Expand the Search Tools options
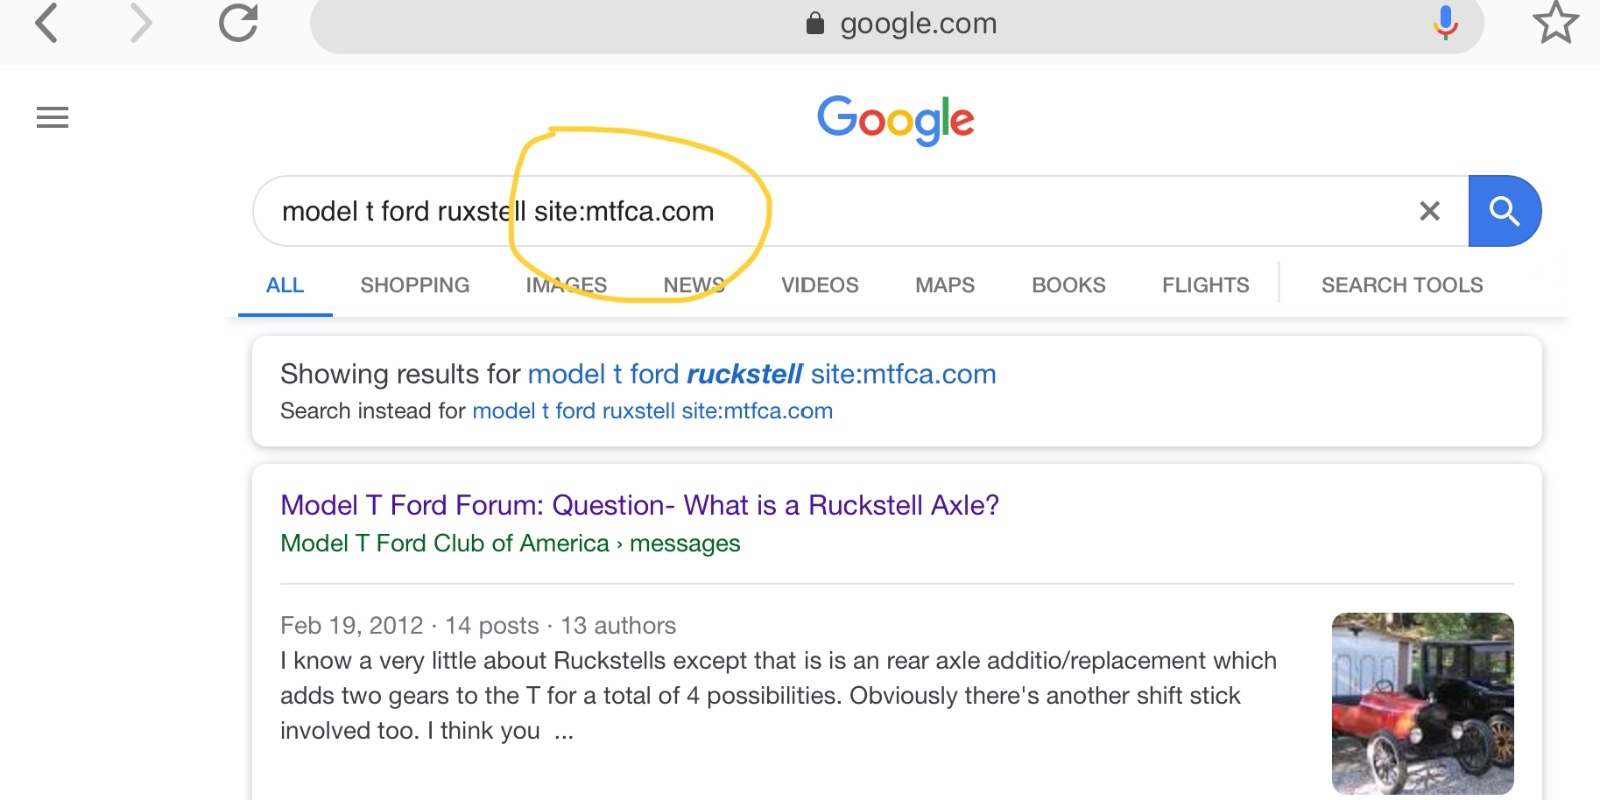 point(1401,285)
